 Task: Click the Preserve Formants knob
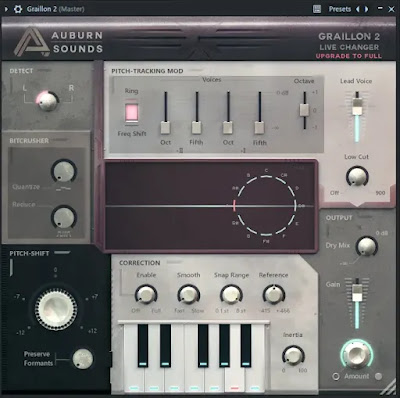[x=82, y=359]
